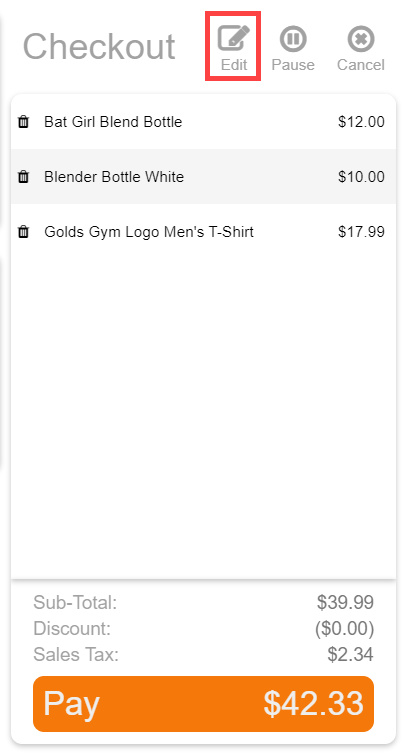Click the Edit pencil icon
This screenshot has height=754, width=417.
click(234, 38)
